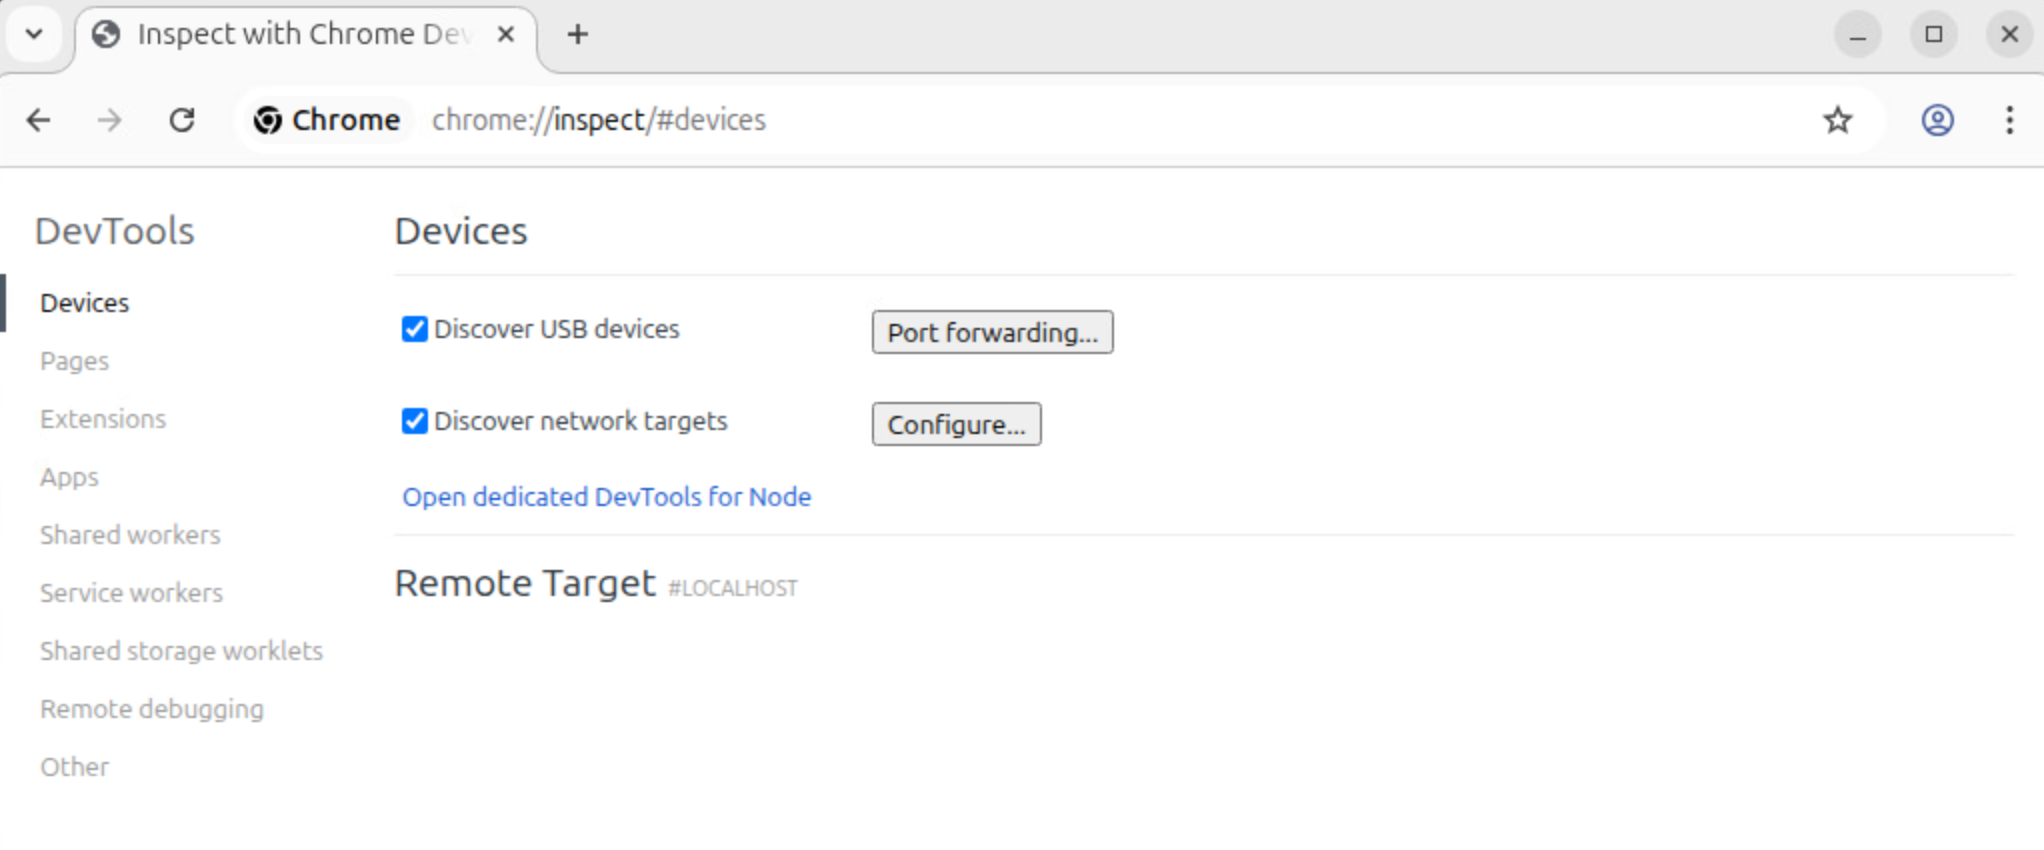This screenshot has height=850, width=2044.
Task: Reload the chrome://inspect page
Action: (x=182, y=120)
